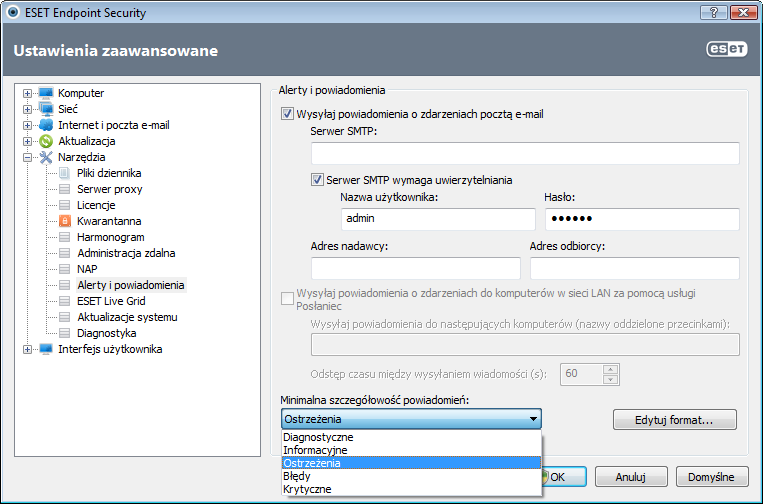Expand Internet i poczta e-mail node

point(28,125)
